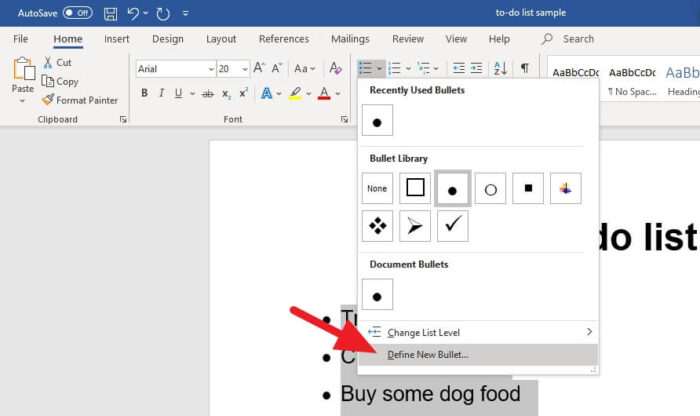Screen dimensions: 700x416
Task: Open the Underline style dropdown arrow
Action: [192, 93]
